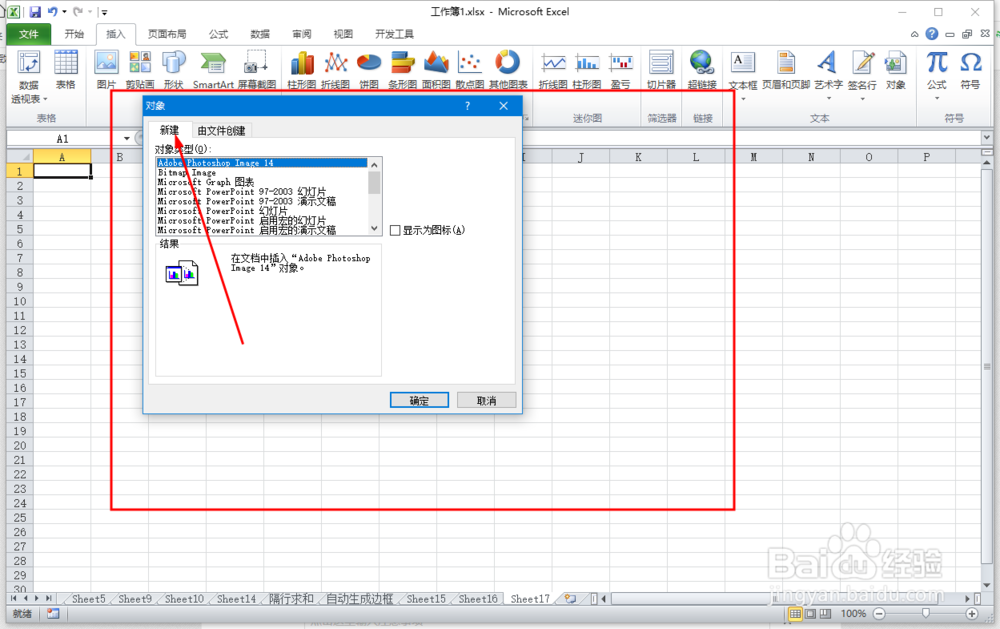
Task: Minimize the ribbon with the caret icon
Action: 915,34
